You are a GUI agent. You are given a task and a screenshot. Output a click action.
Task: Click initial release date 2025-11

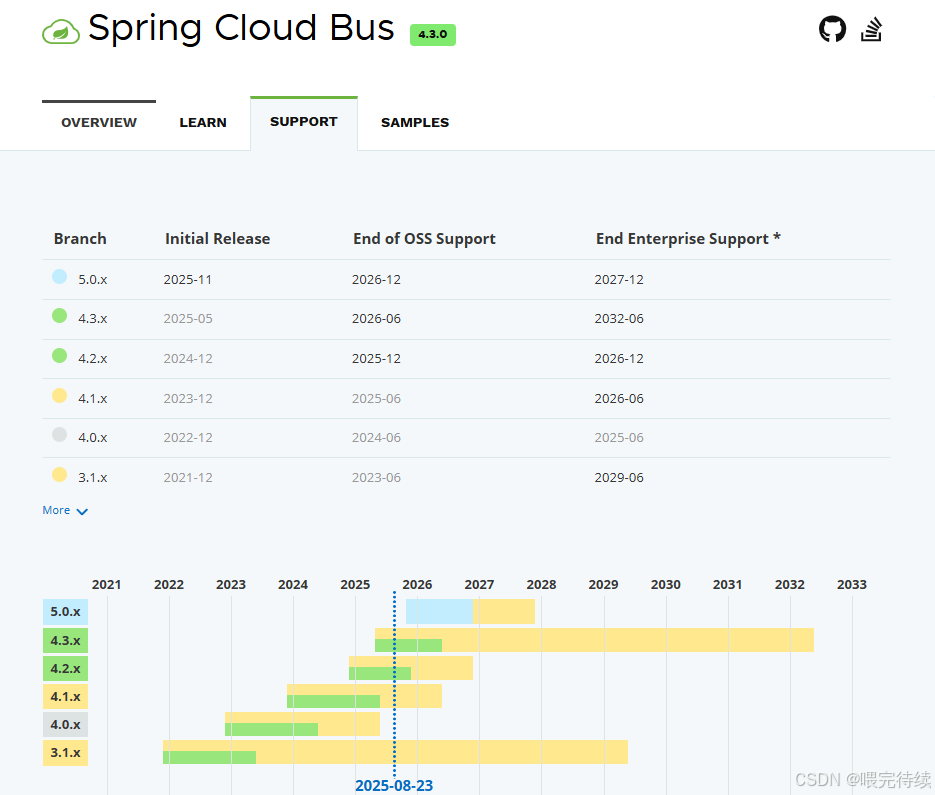pyautogui.click(x=188, y=280)
